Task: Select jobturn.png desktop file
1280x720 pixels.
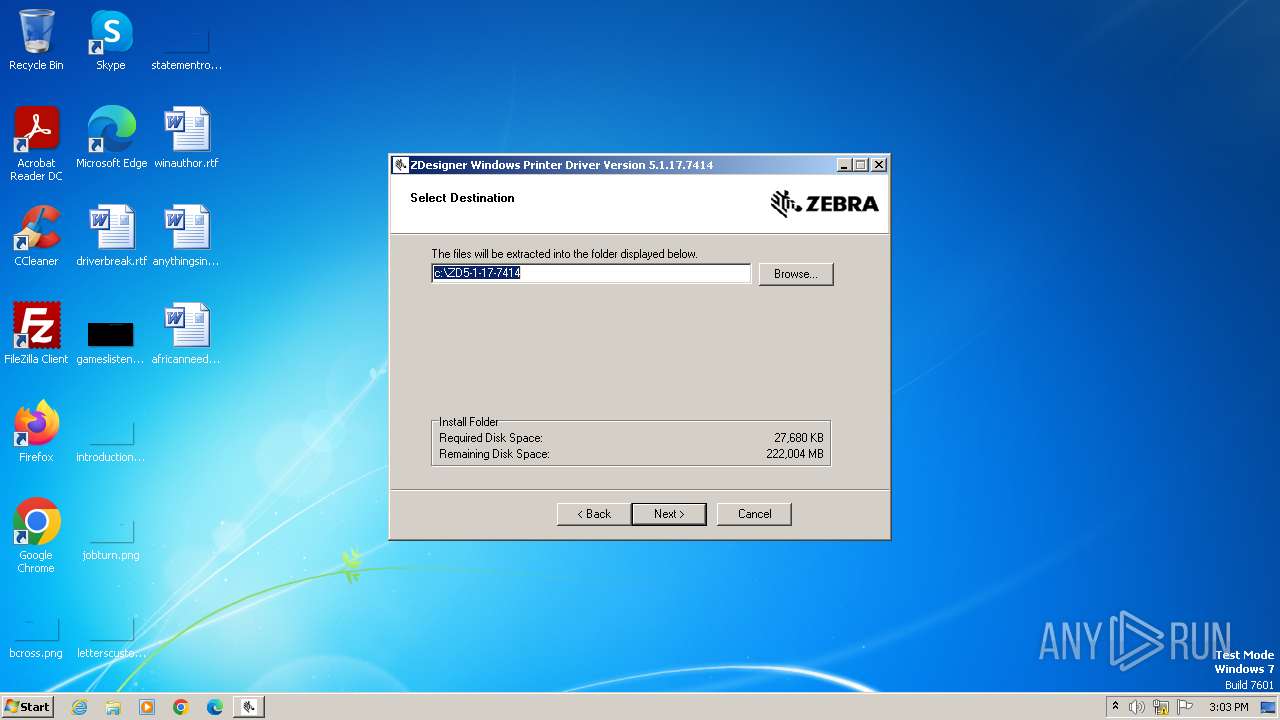Action: [x=110, y=540]
